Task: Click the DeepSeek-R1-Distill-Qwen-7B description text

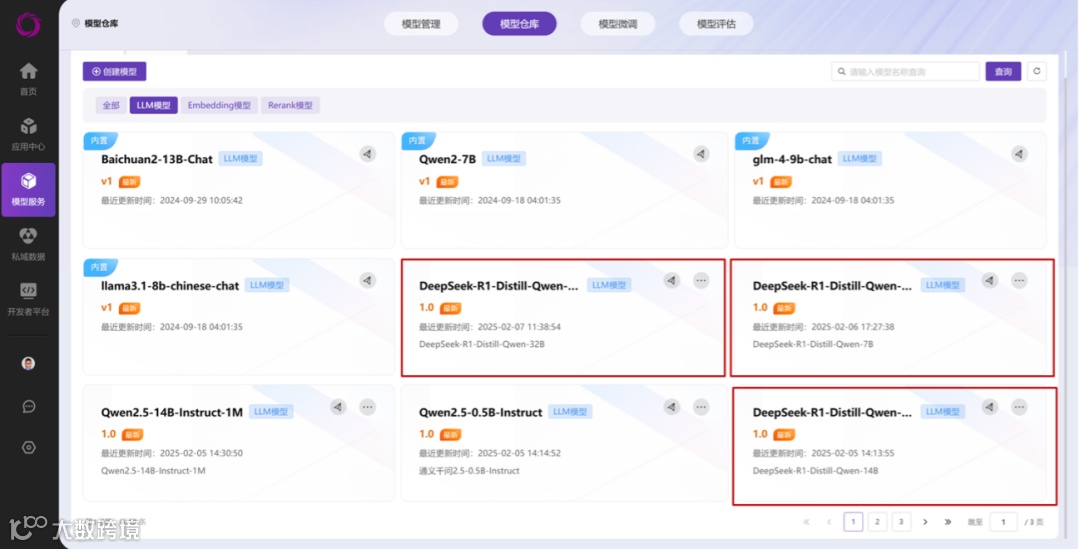Action: coord(813,344)
